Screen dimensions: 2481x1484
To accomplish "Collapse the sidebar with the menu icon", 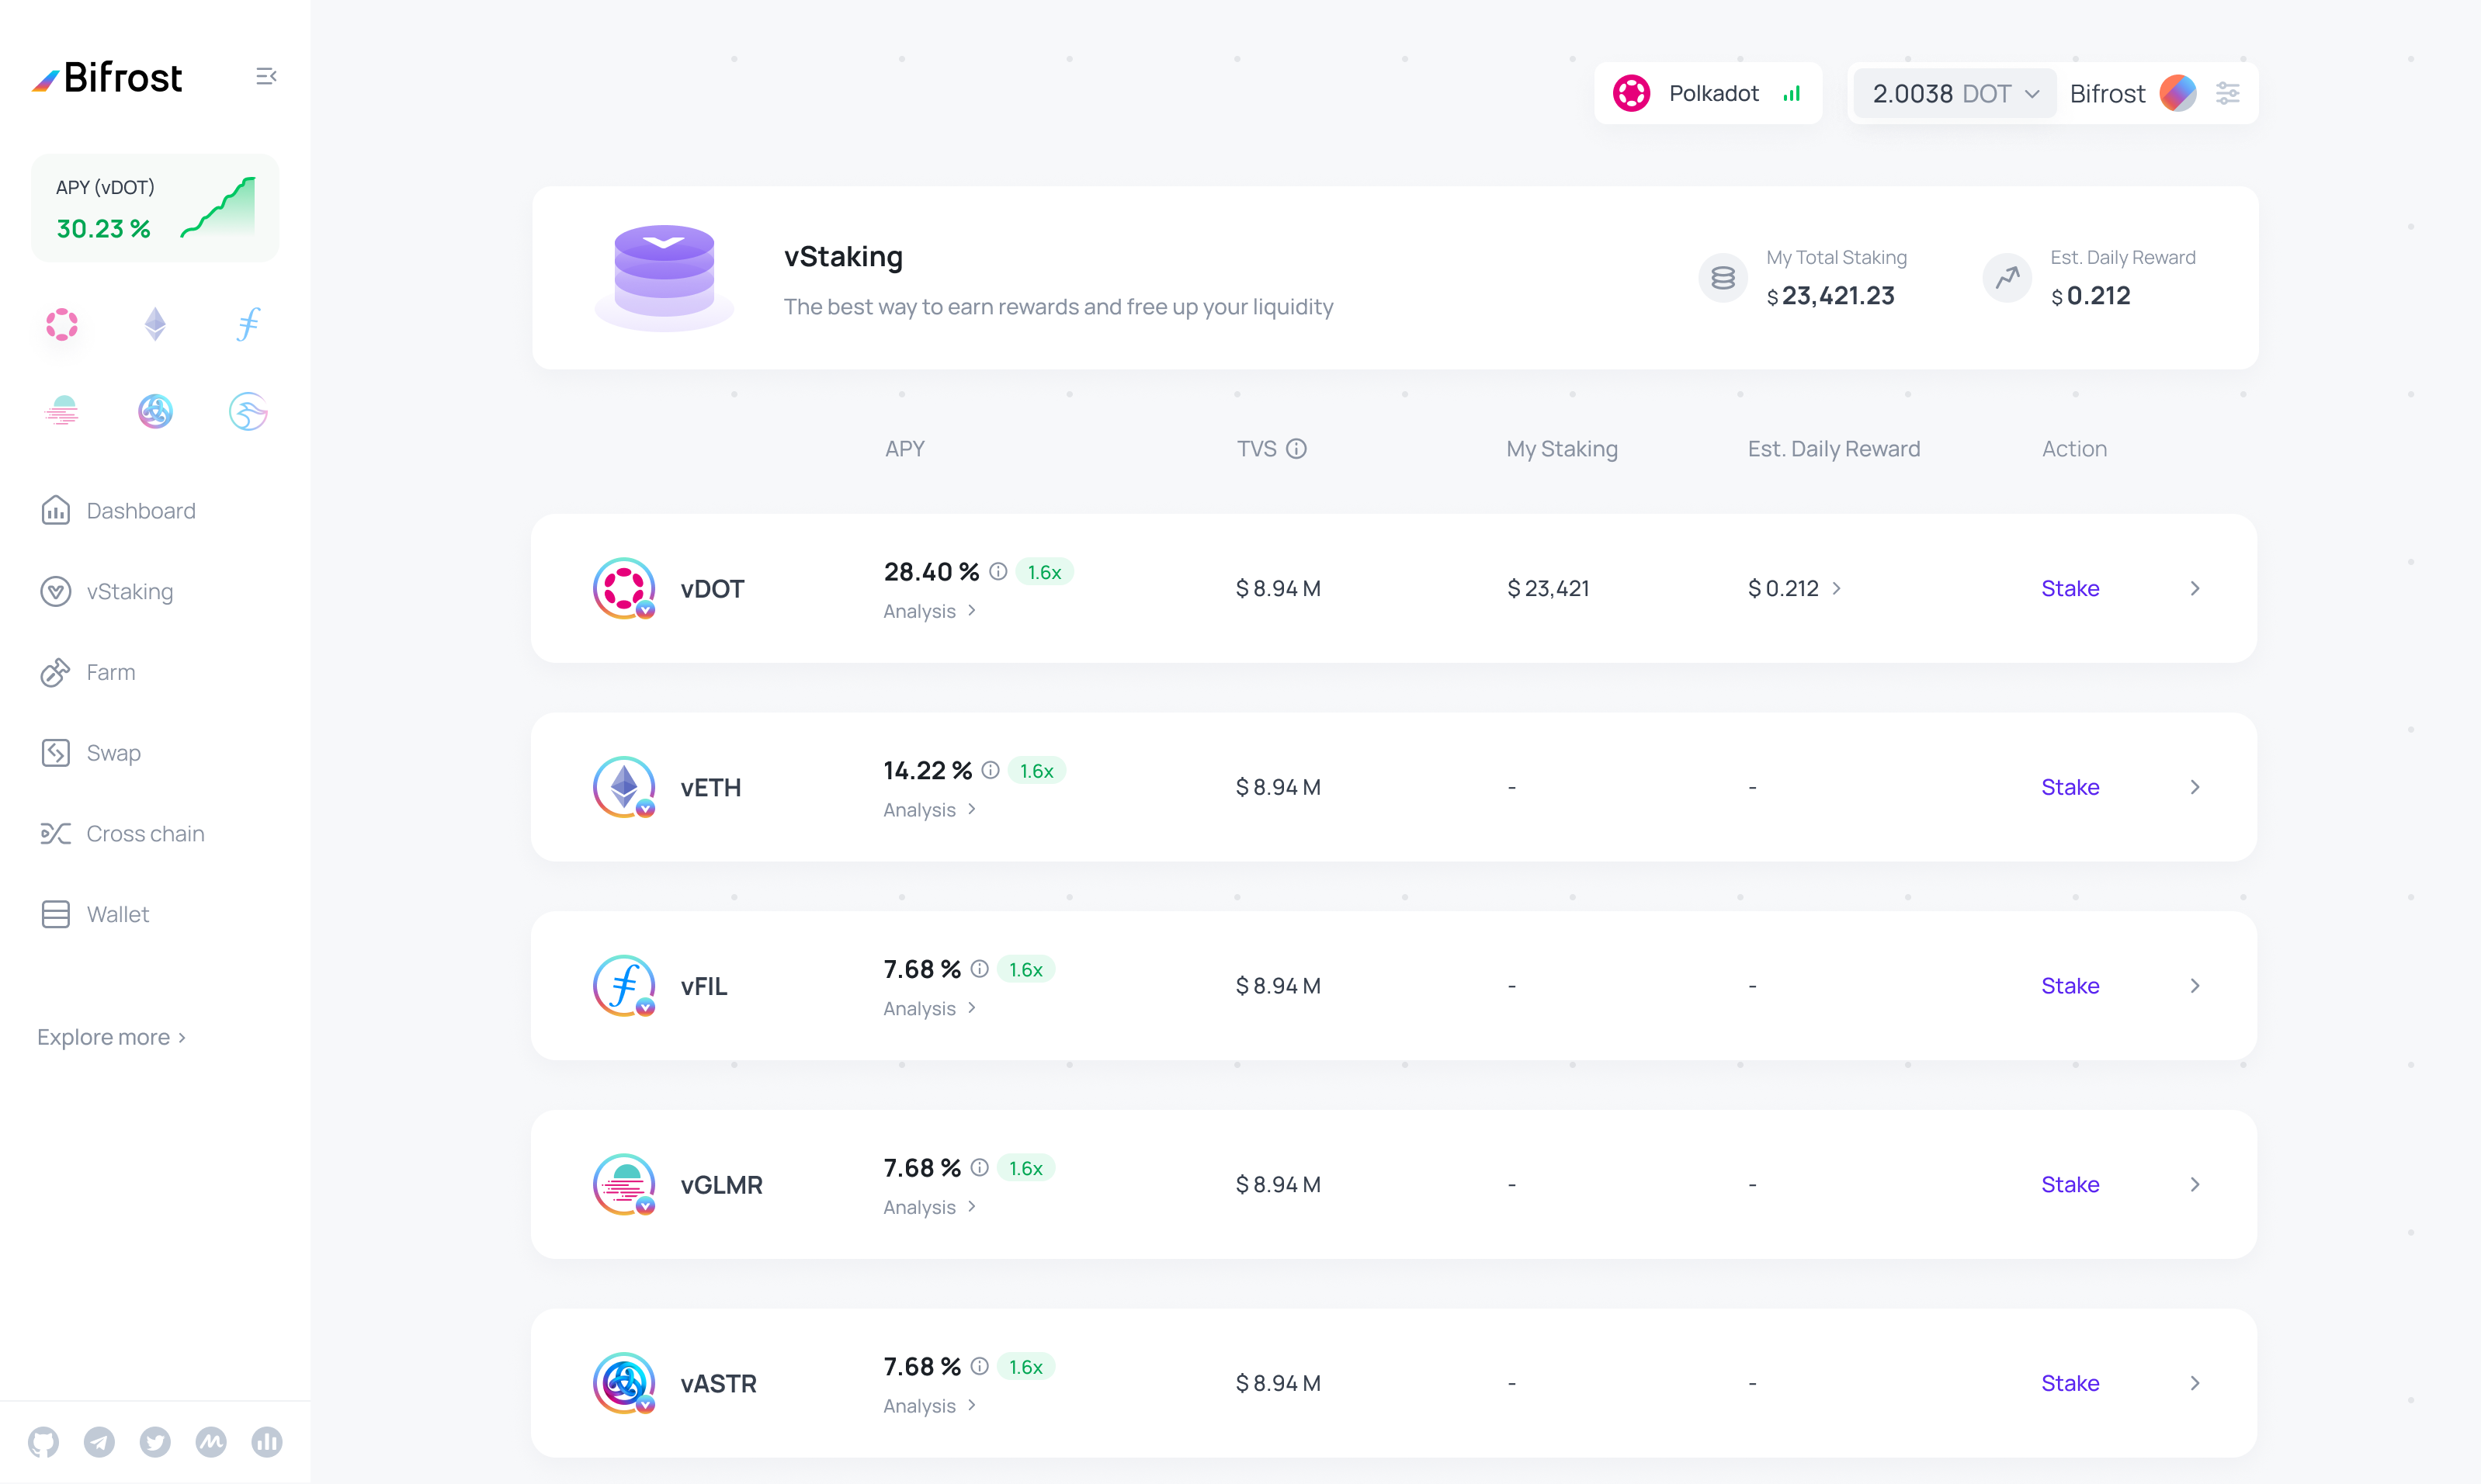I will click(x=266, y=76).
